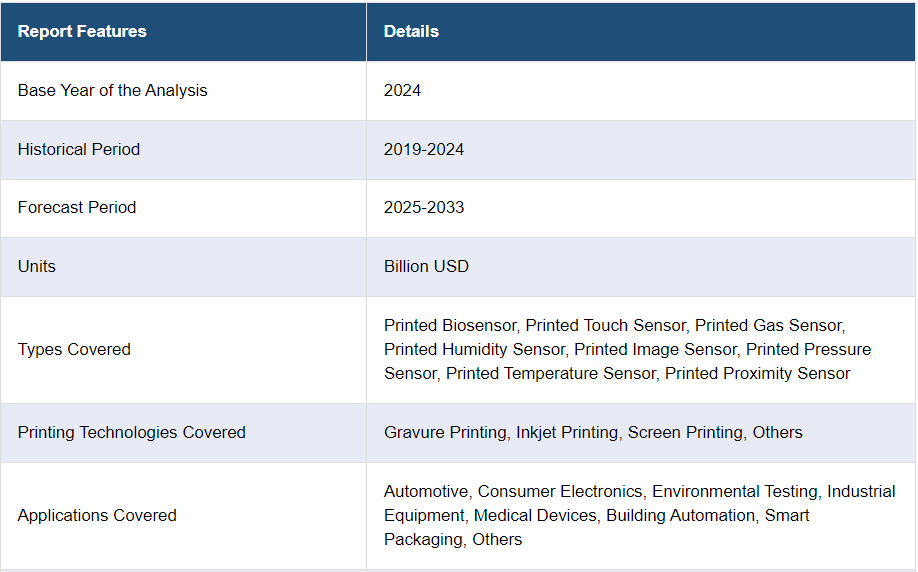This screenshot has height=572, width=918.
Task: Click the Environmental Testing text
Action: pyautogui.click(x=735, y=491)
